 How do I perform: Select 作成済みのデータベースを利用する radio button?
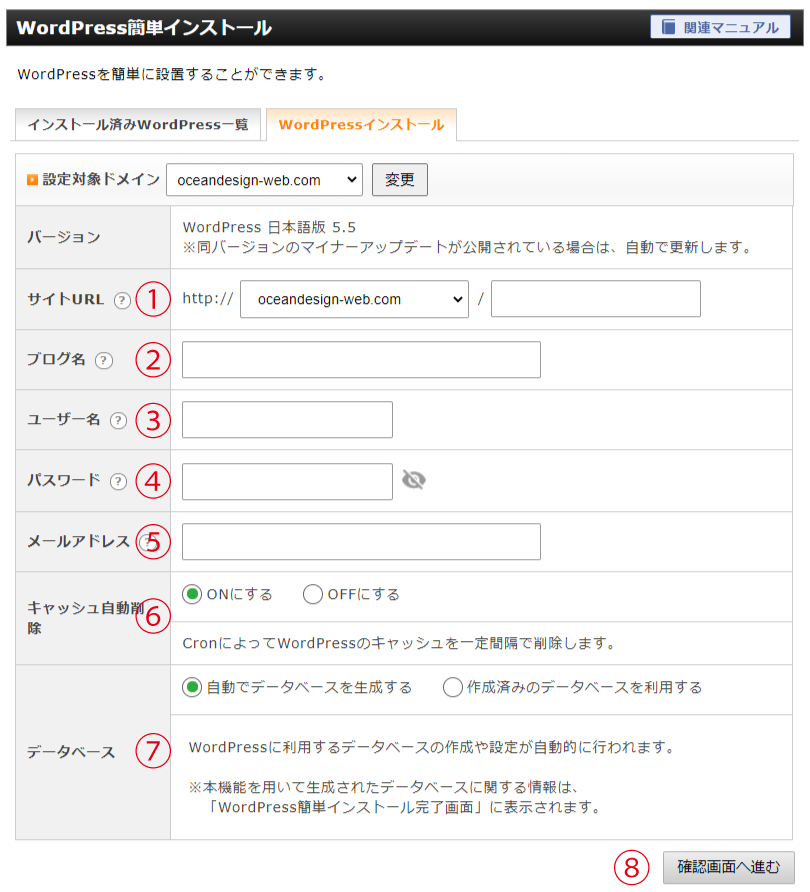pos(452,687)
